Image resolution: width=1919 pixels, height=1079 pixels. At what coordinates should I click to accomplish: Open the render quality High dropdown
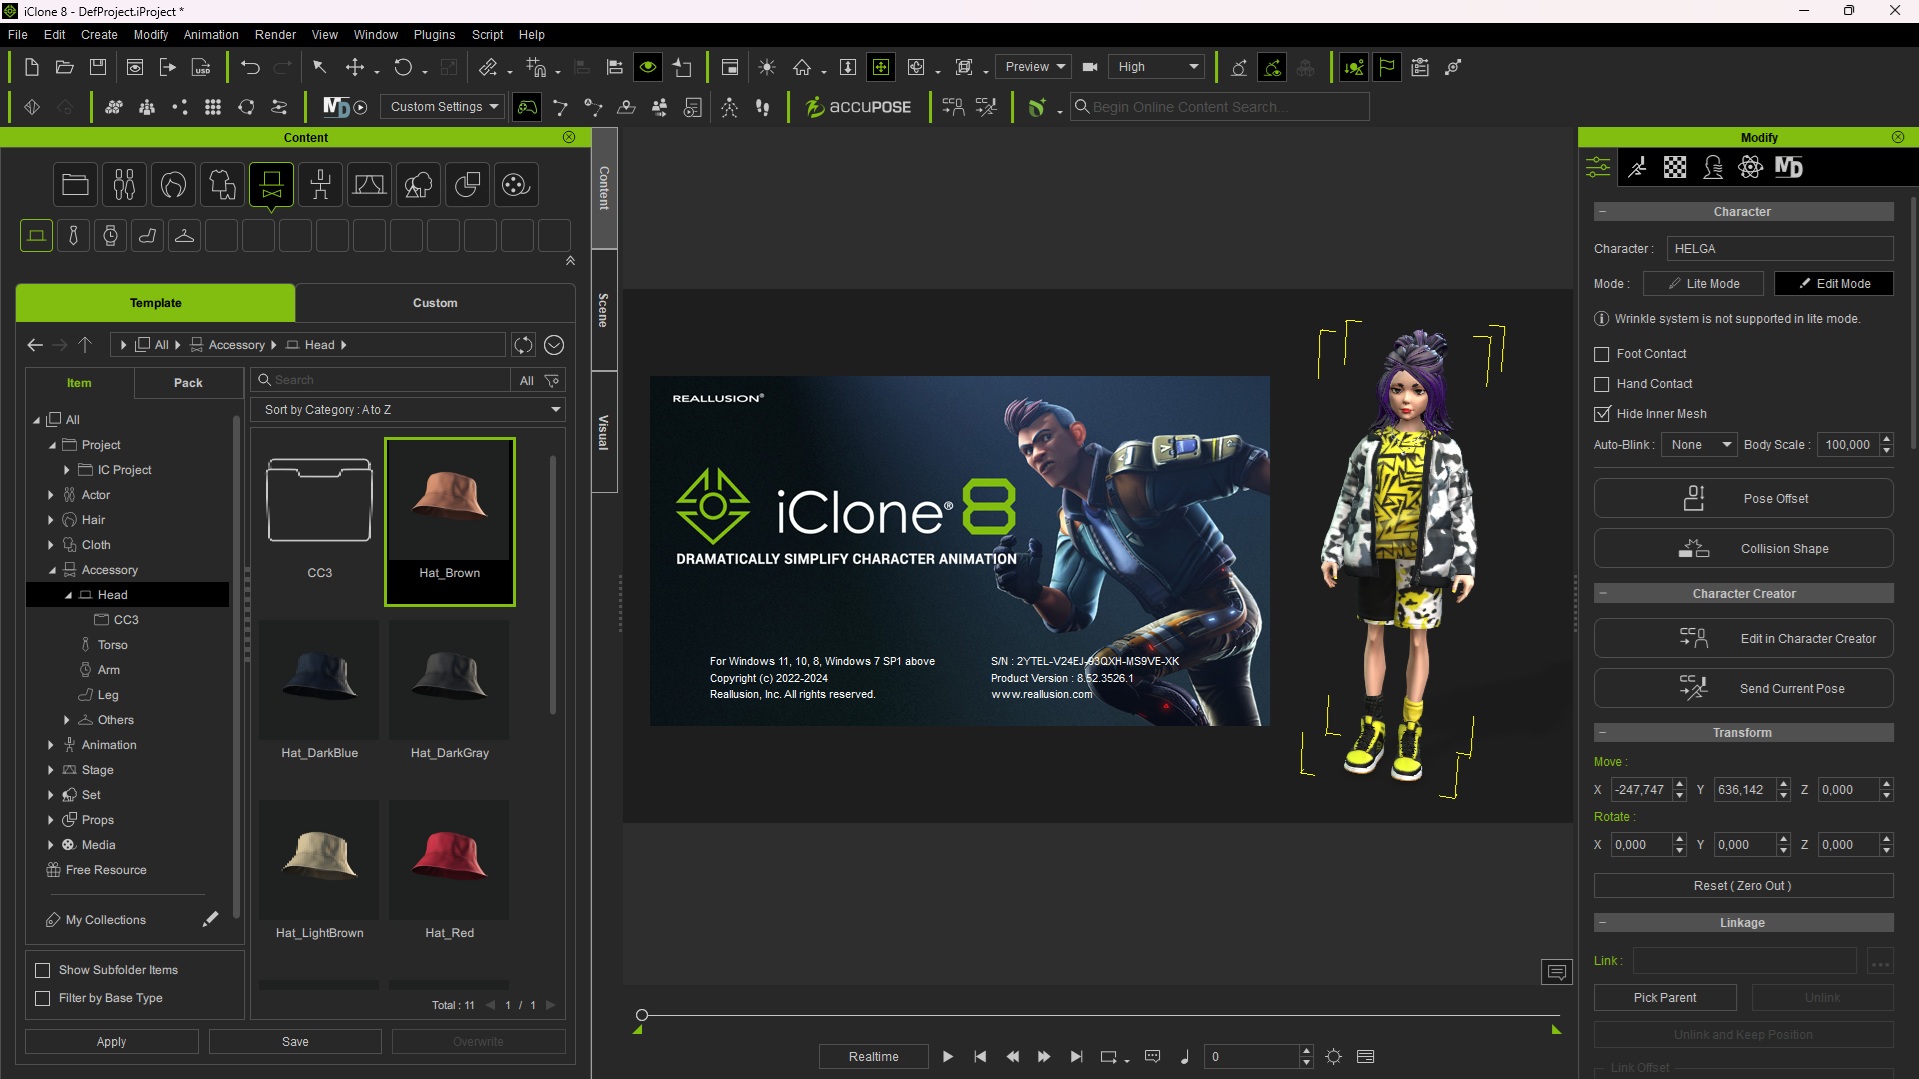point(1157,67)
